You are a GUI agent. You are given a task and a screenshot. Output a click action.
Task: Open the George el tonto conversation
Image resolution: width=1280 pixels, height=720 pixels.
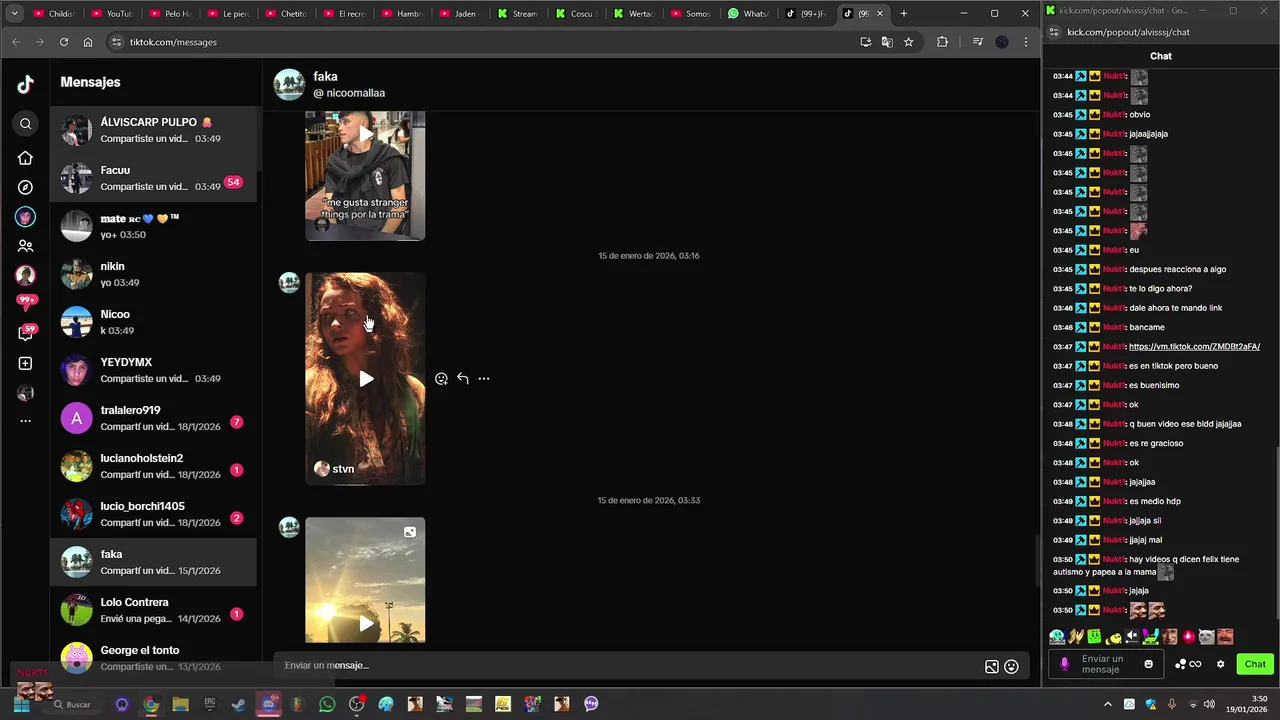tap(153, 658)
